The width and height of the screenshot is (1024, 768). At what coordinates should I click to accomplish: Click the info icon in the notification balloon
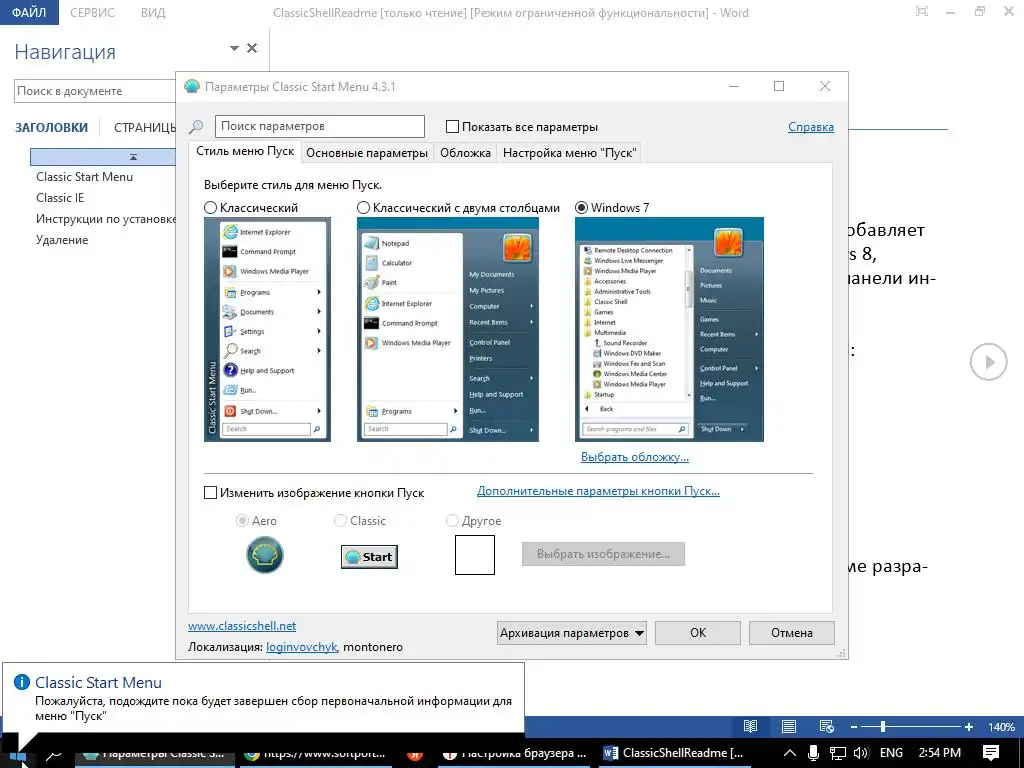click(x=22, y=682)
